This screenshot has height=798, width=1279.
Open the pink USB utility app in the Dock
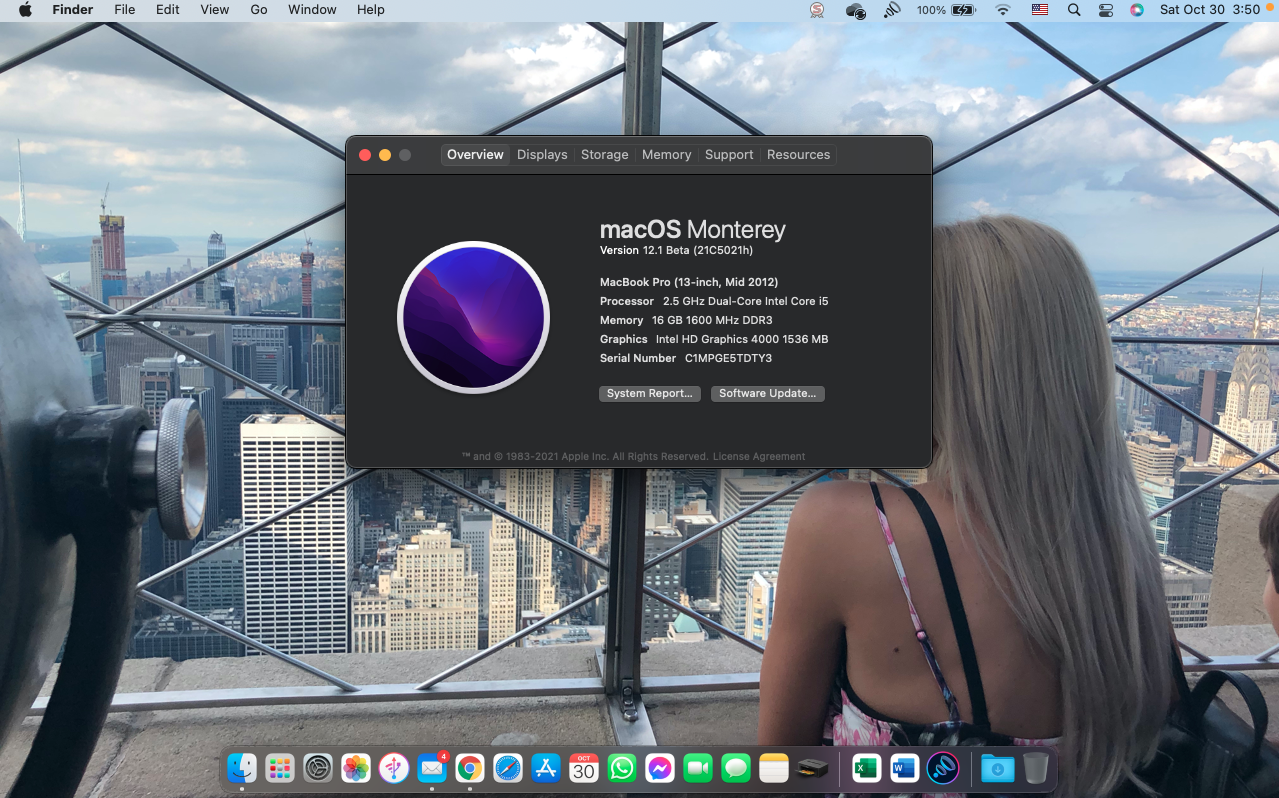394,768
